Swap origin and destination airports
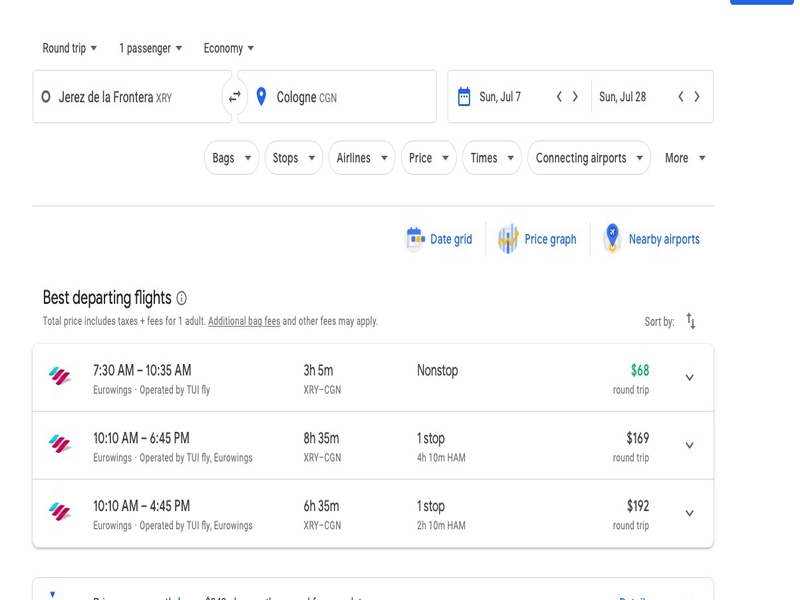Viewport: 800px width, 600px height. pyautogui.click(x=235, y=96)
